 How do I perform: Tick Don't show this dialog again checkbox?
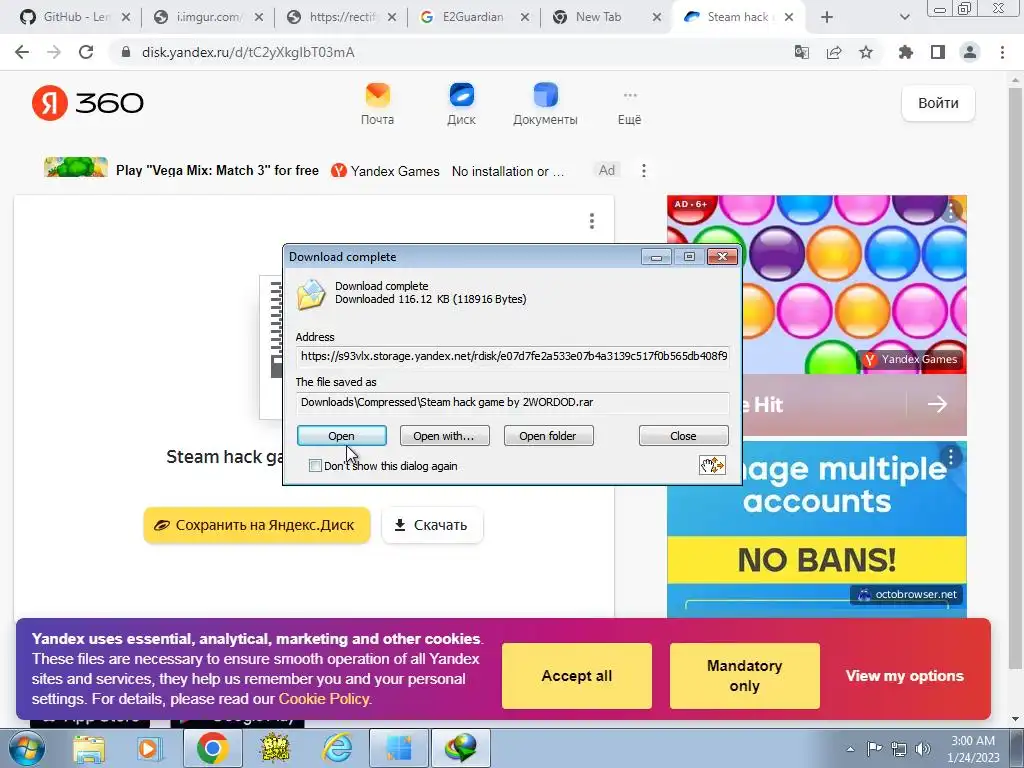(315, 466)
